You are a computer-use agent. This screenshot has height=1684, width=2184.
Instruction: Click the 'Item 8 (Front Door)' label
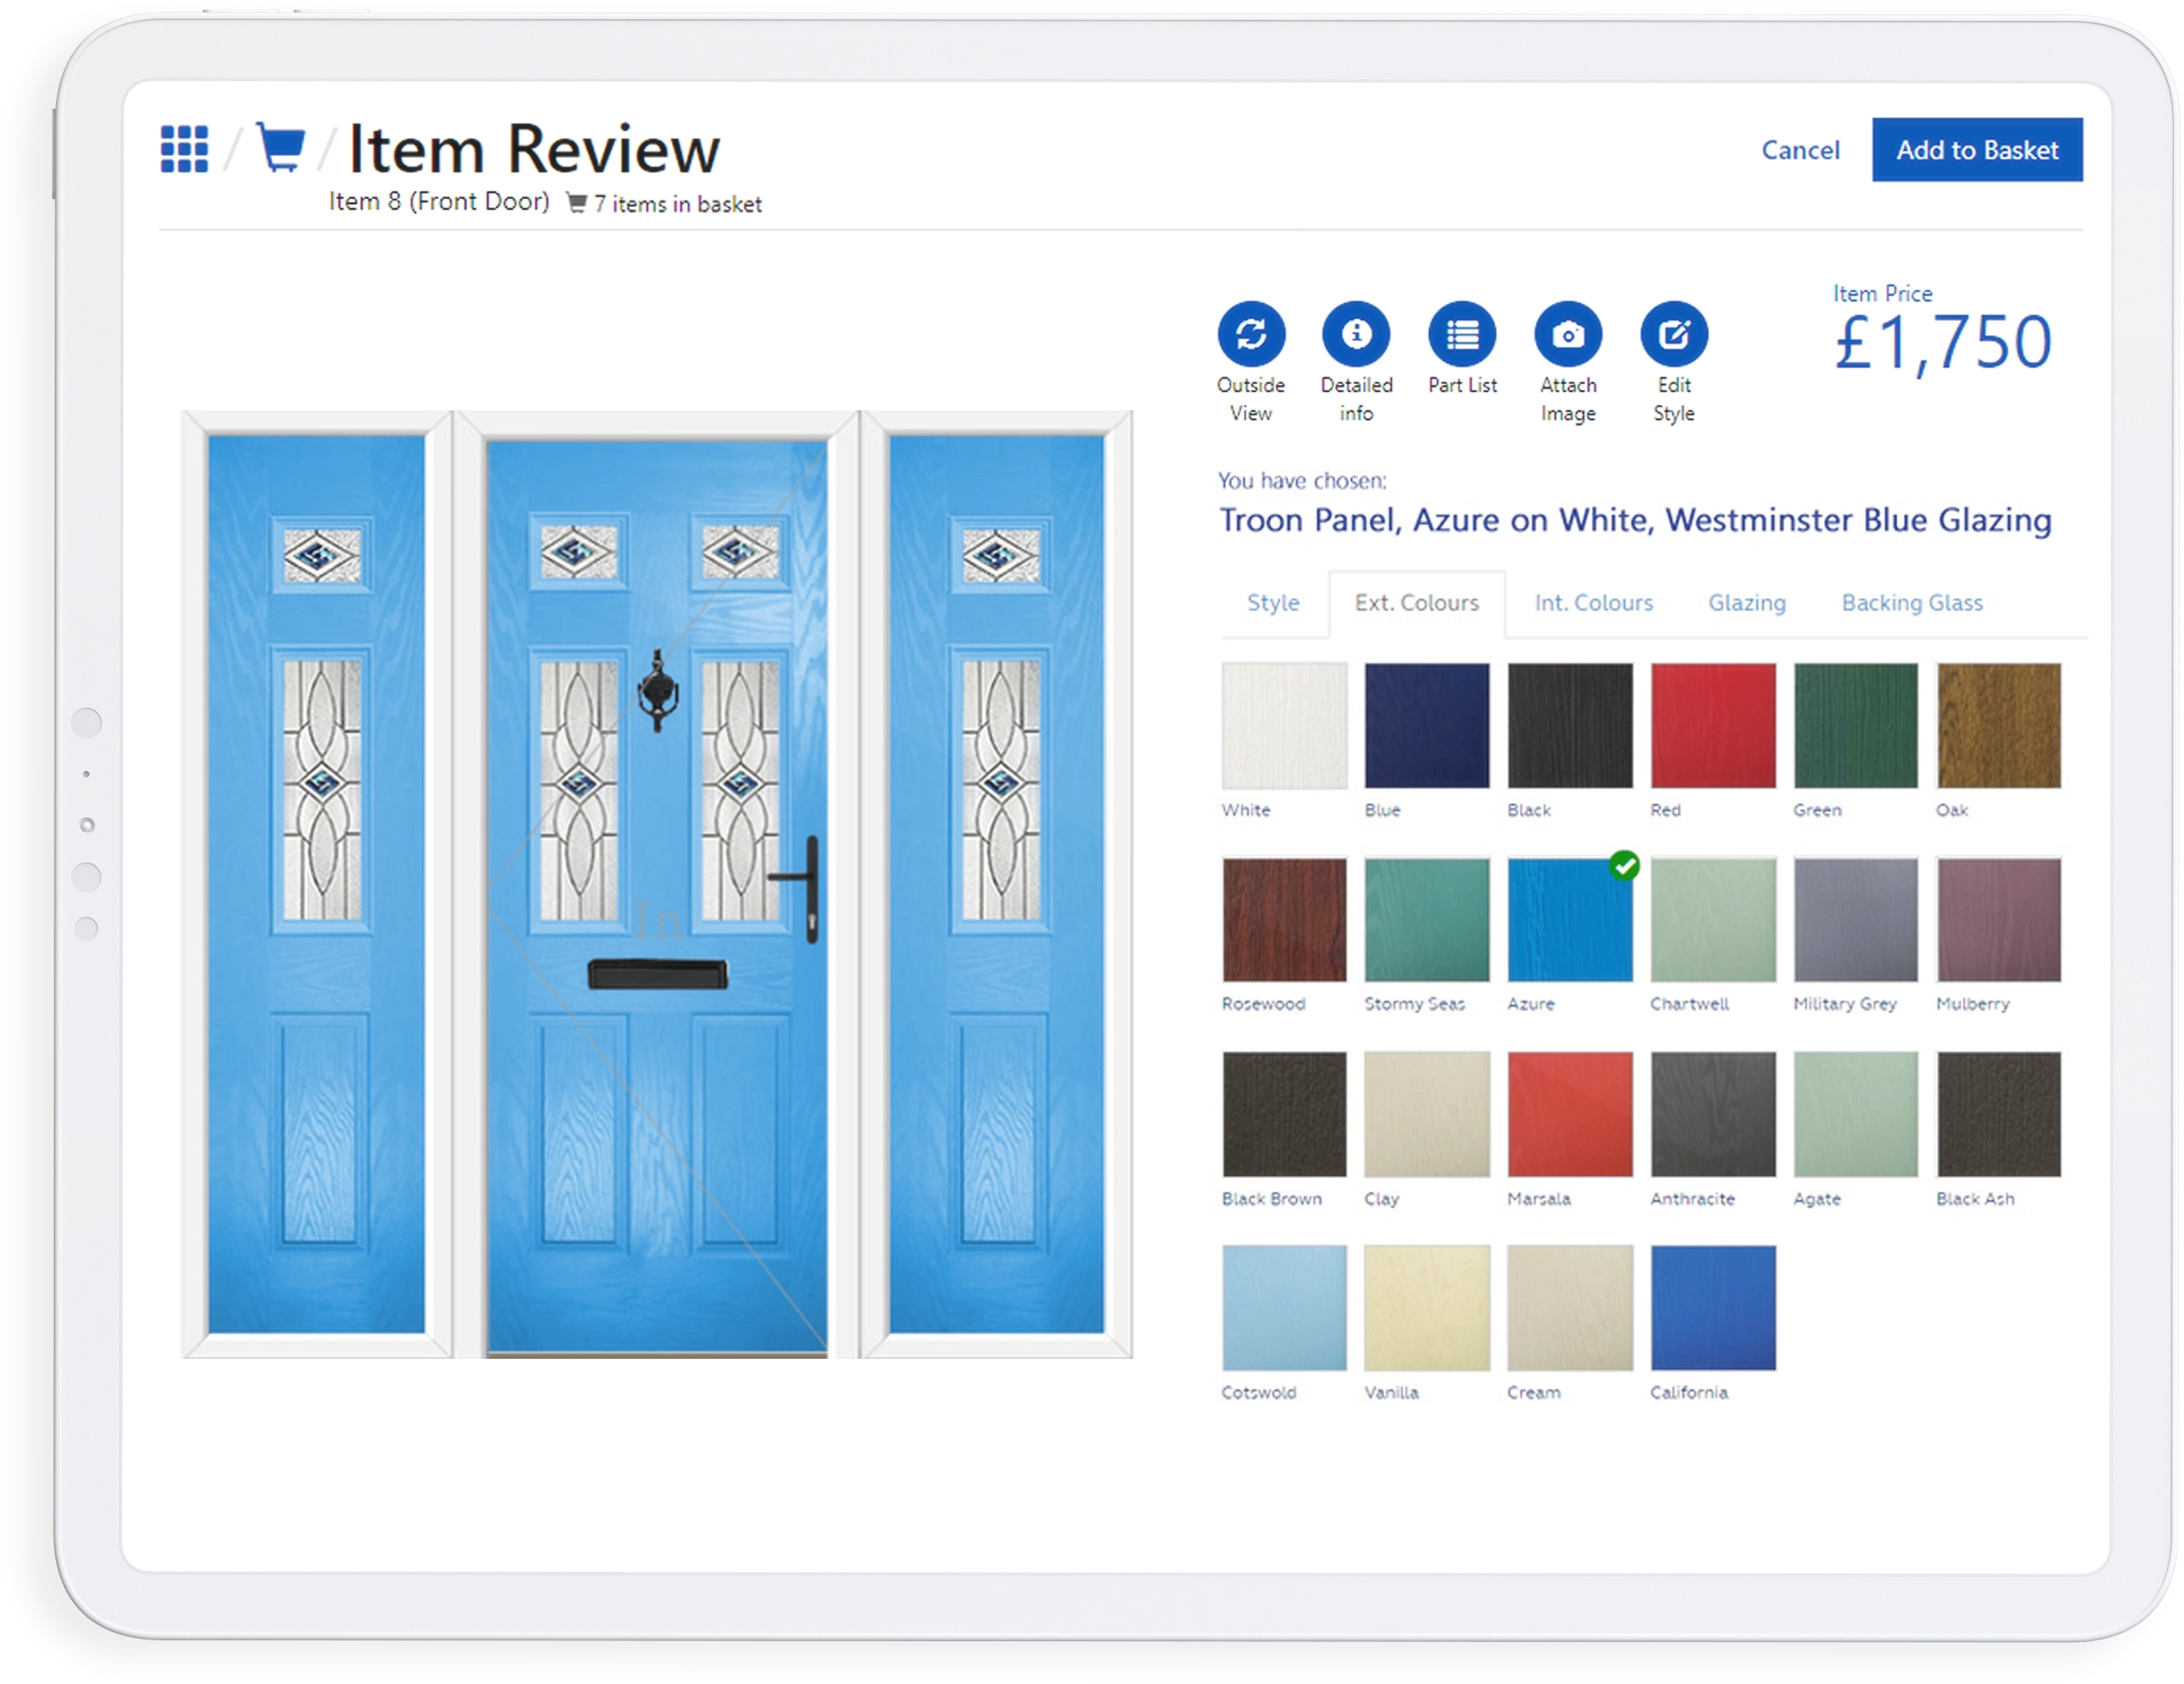tap(439, 201)
